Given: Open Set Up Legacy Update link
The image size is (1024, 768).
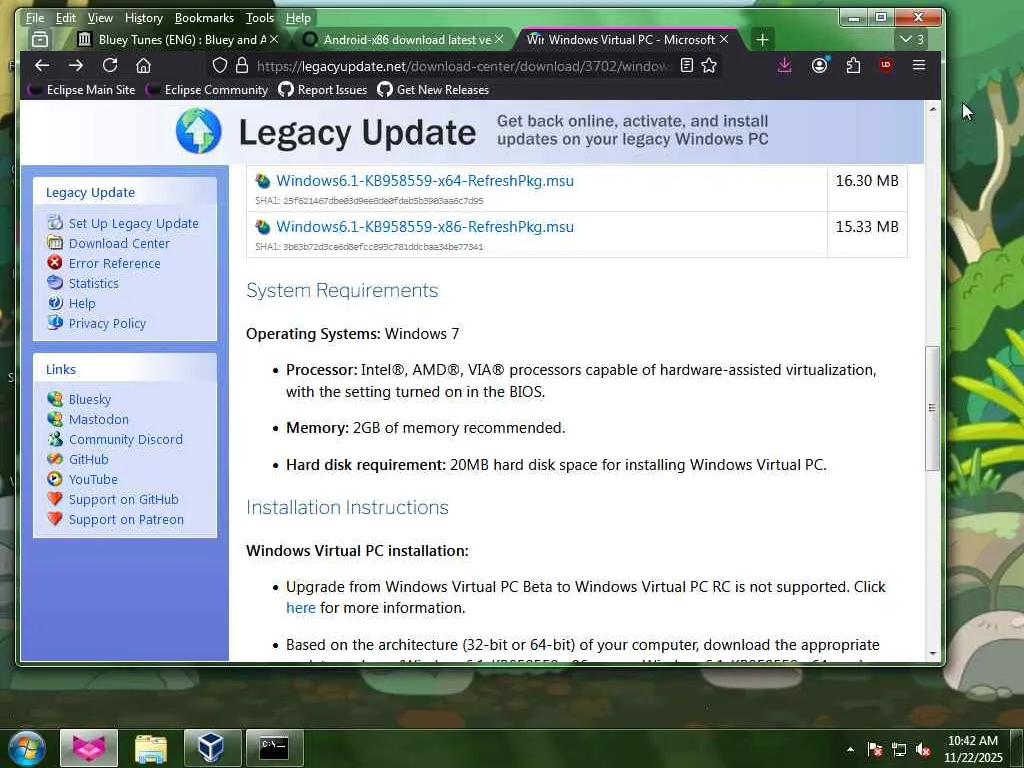Looking at the screenshot, I should coord(133,223).
